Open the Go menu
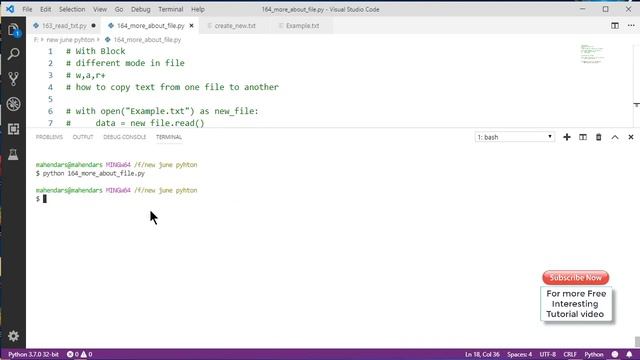640x360 pixels. pos(119,9)
